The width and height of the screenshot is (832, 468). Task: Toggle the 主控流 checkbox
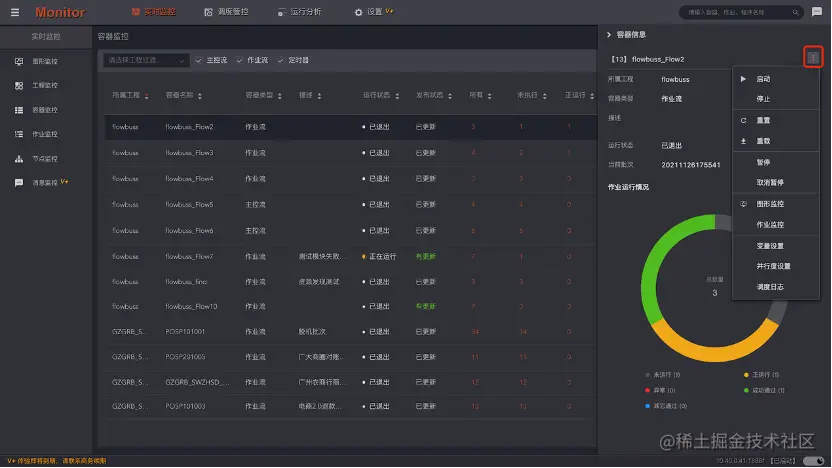199,60
